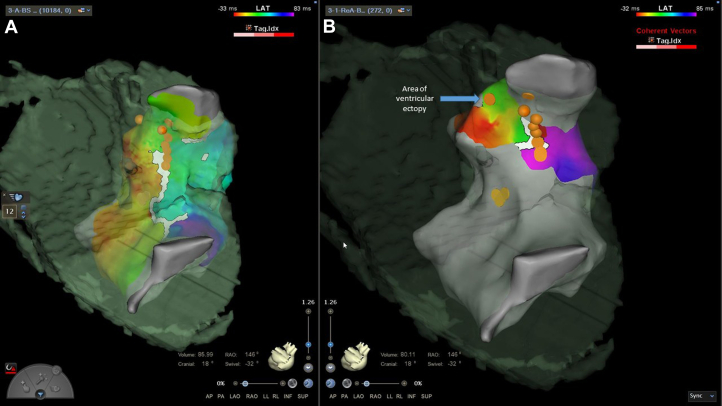Select the RAO view in panel A

click(252, 396)
